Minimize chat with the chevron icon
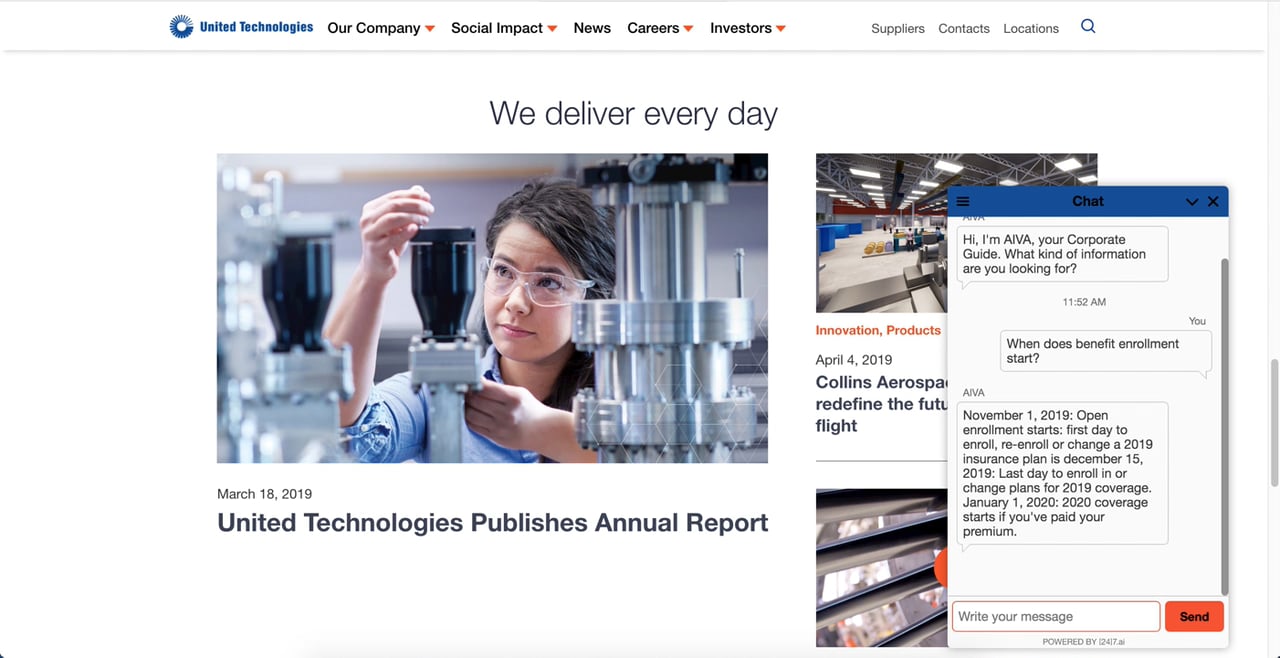This screenshot has height=658, width=1280. (x=1192, y=201)
